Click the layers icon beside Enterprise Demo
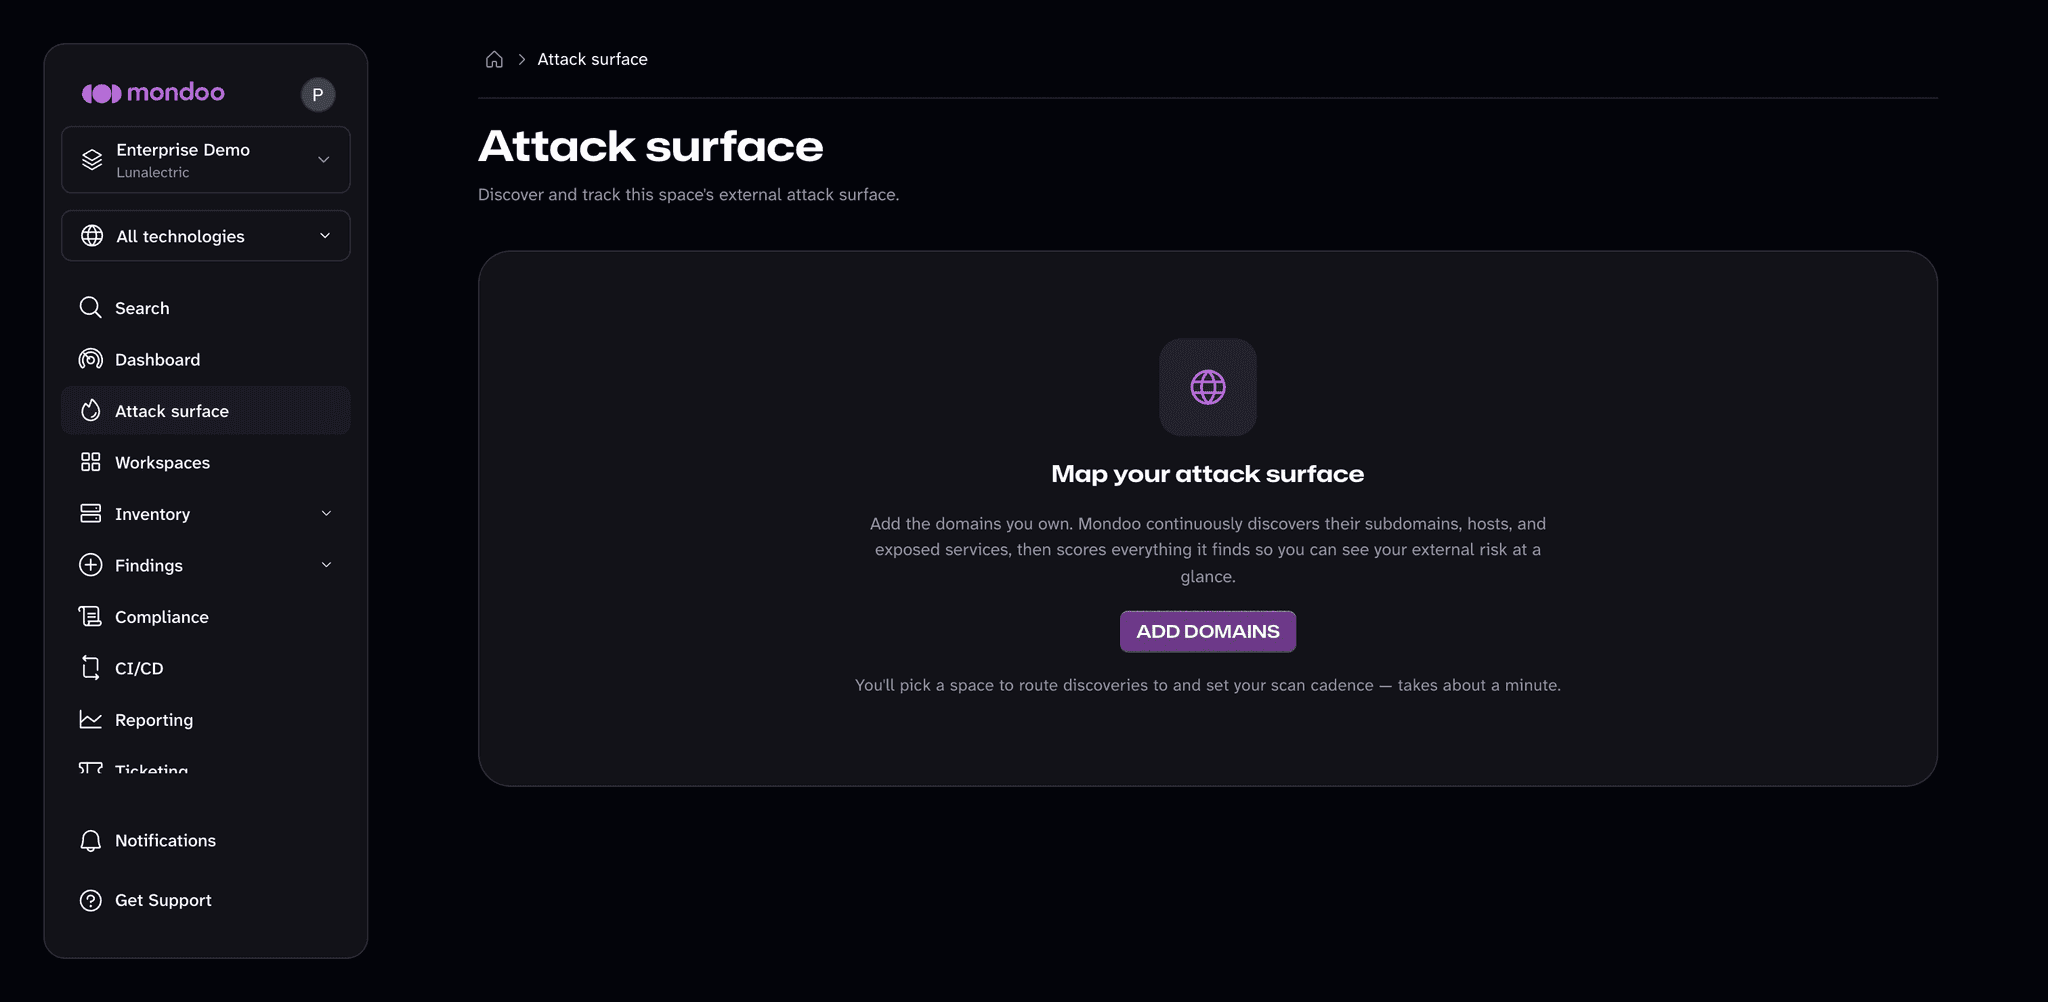 pyautogui.click(x=92, y=160)
